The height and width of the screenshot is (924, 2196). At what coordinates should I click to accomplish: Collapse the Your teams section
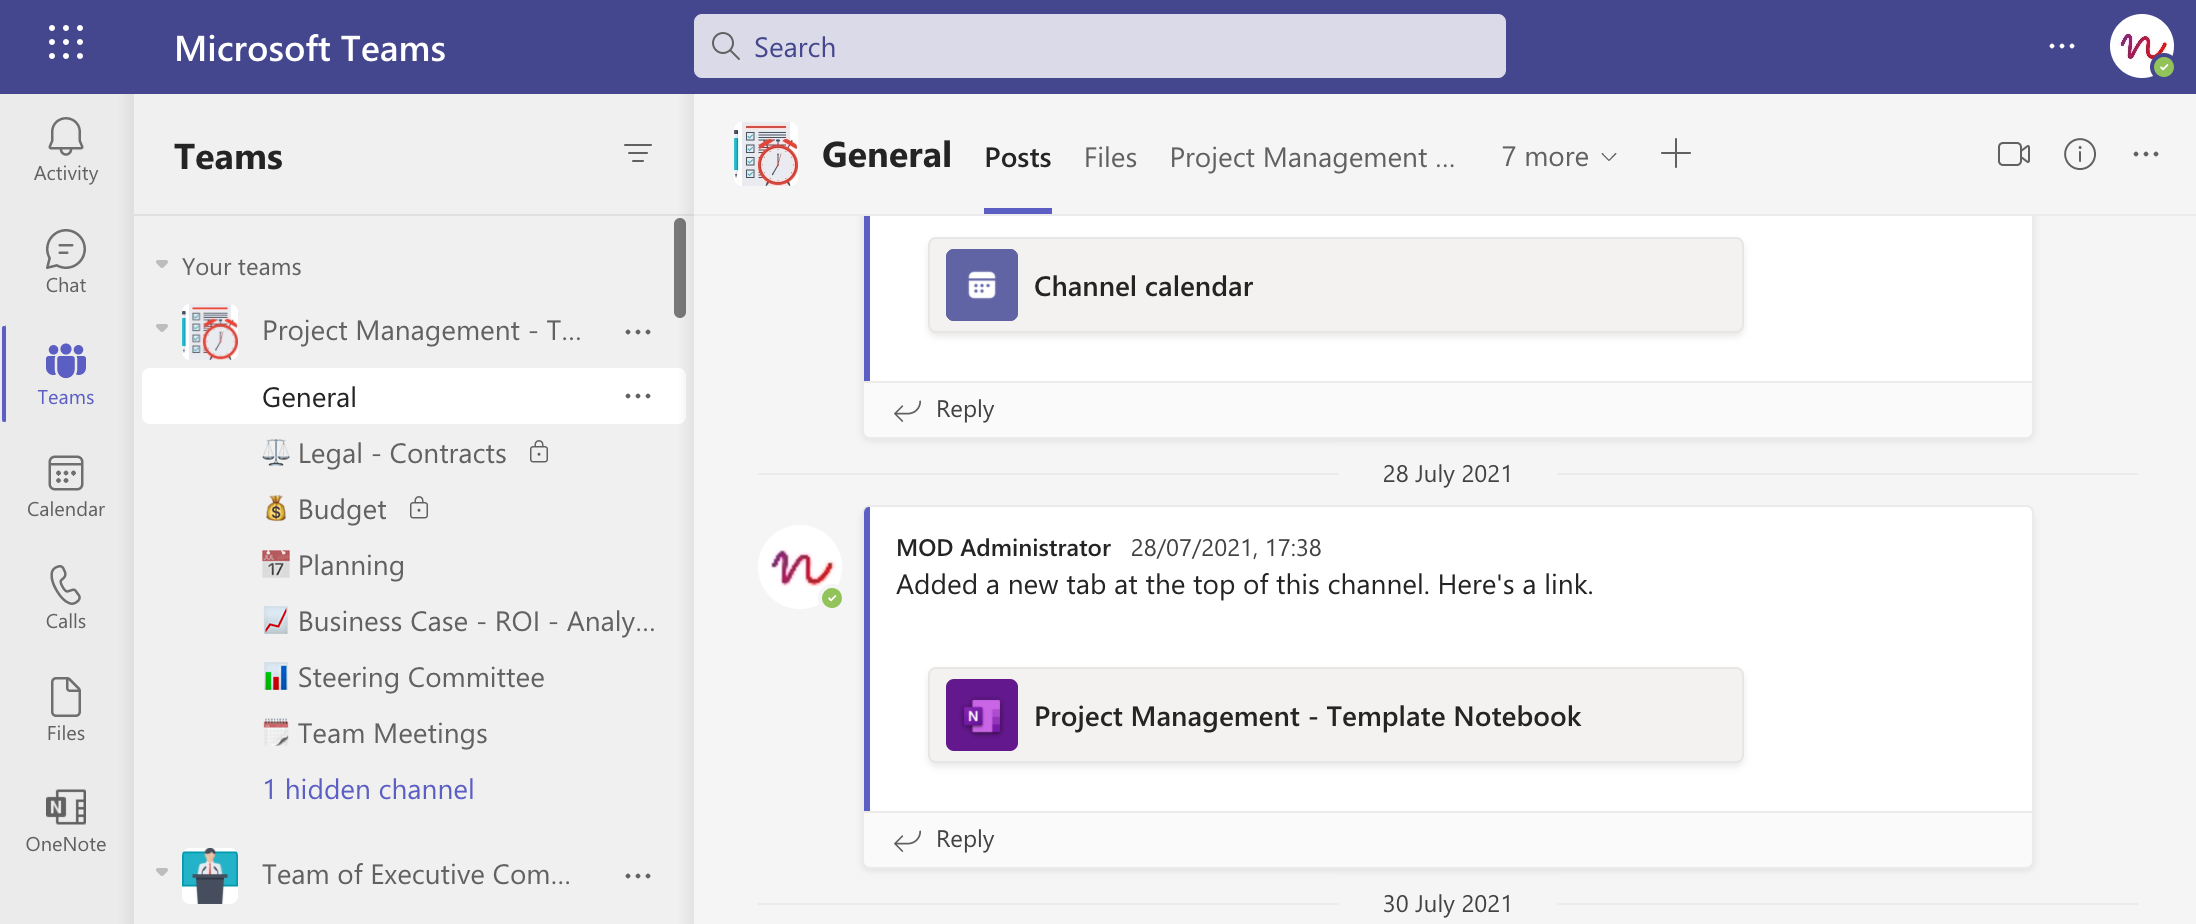pyautogui.click(x=162, y=266)
